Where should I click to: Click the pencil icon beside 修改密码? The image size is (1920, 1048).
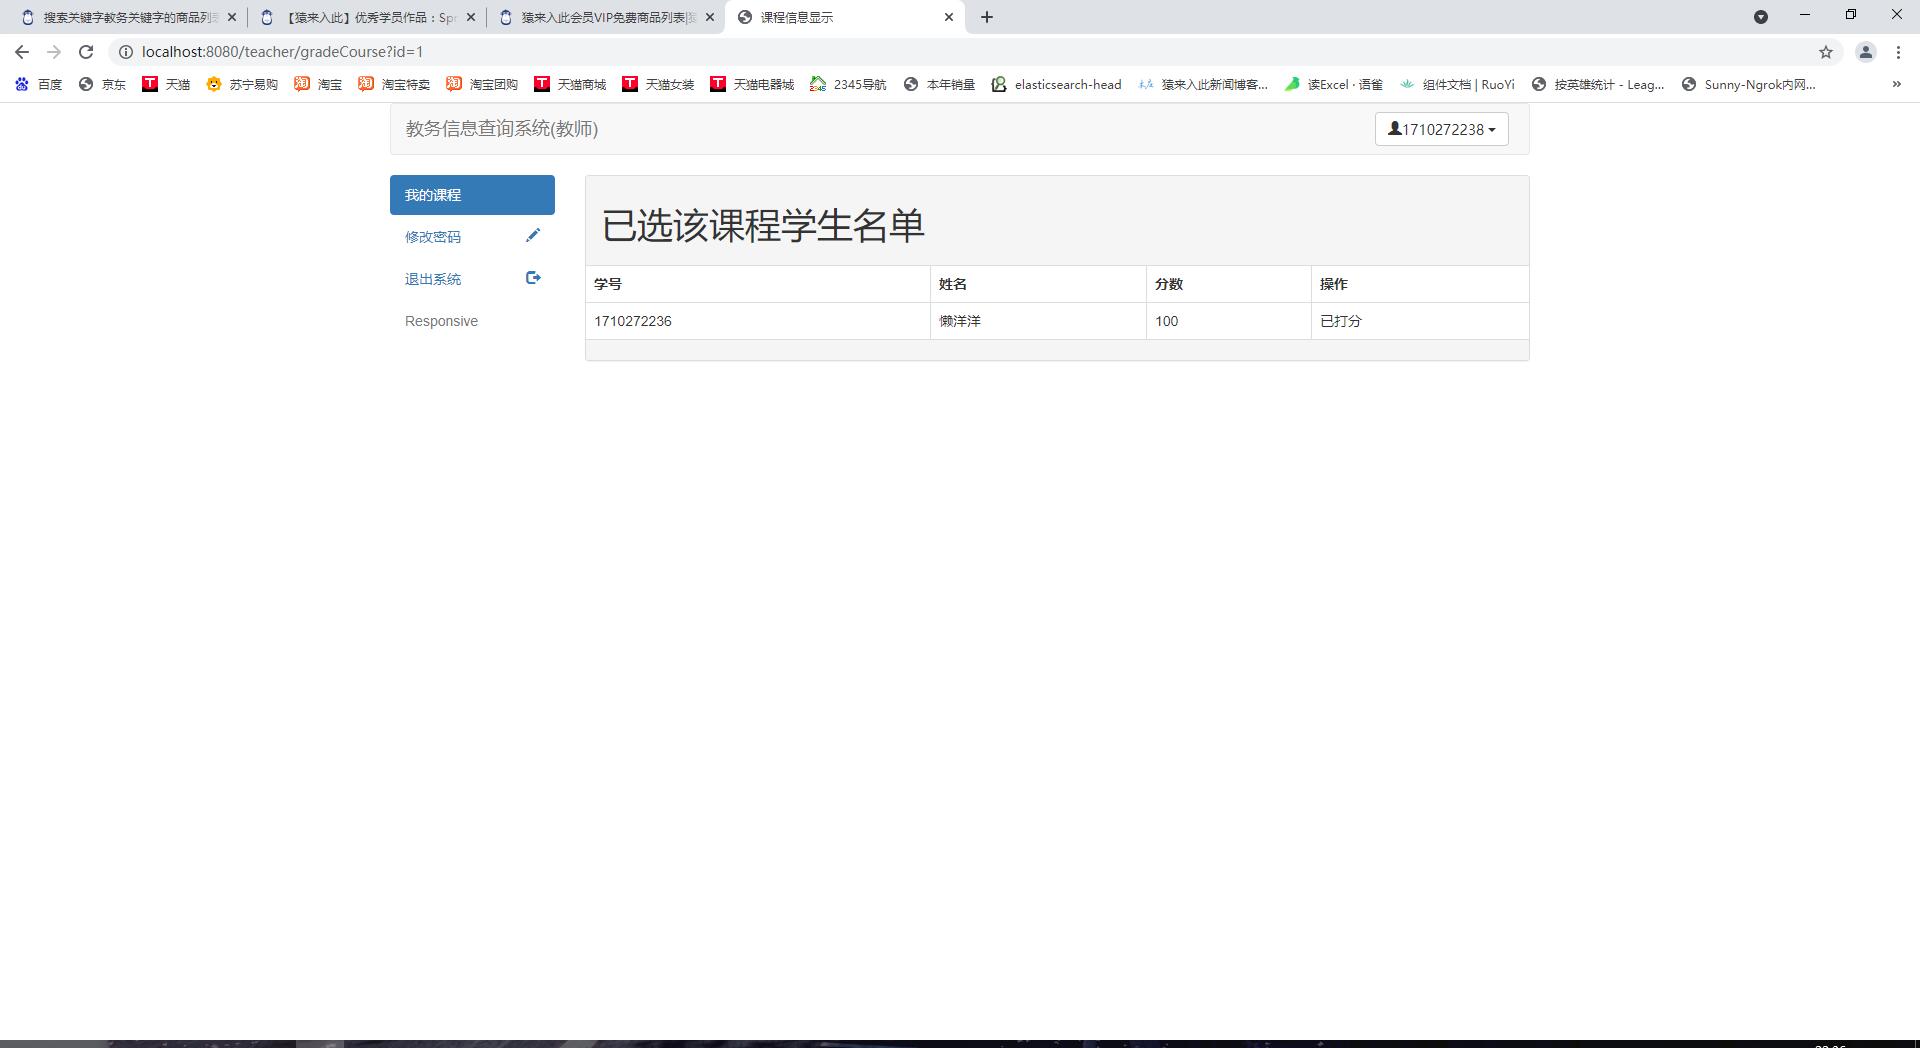click(x=533, y=235)
